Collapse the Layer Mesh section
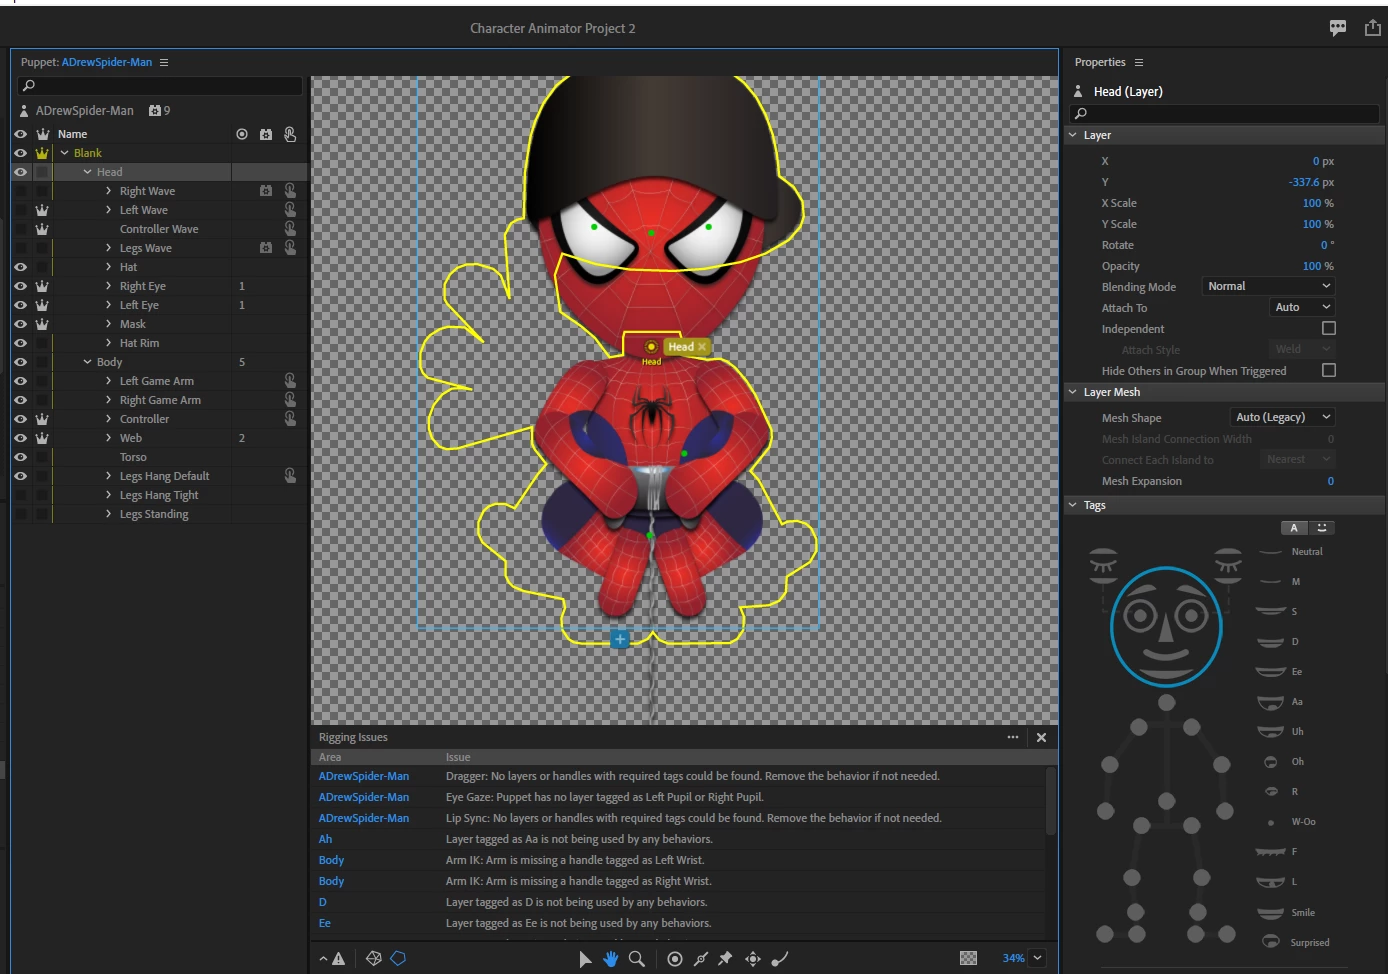This screenshot has height=974, width=1388. (1073, 392)
